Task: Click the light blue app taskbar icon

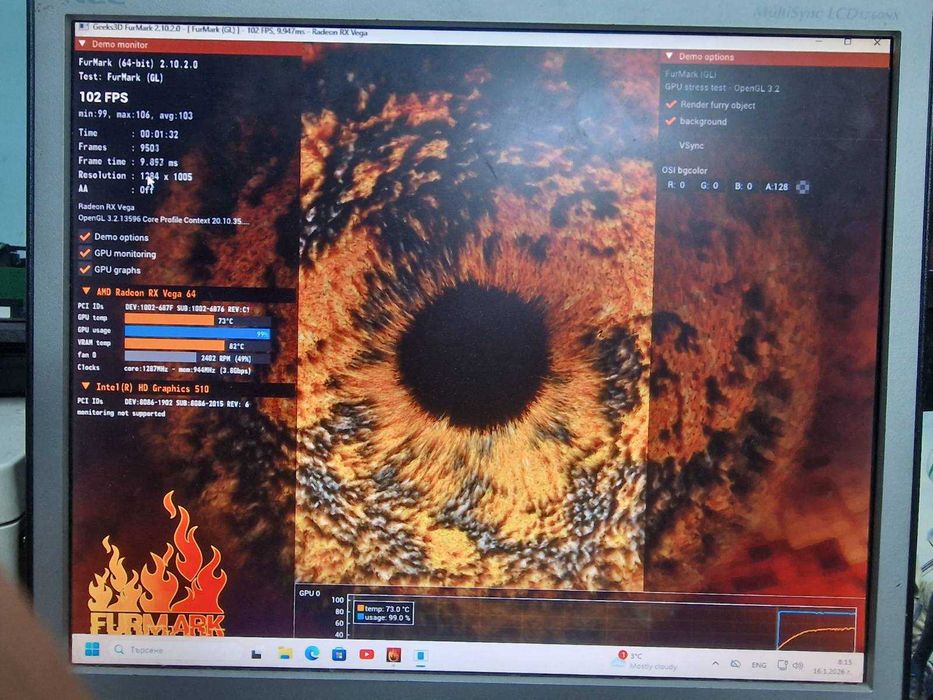Action: [421, 655]
